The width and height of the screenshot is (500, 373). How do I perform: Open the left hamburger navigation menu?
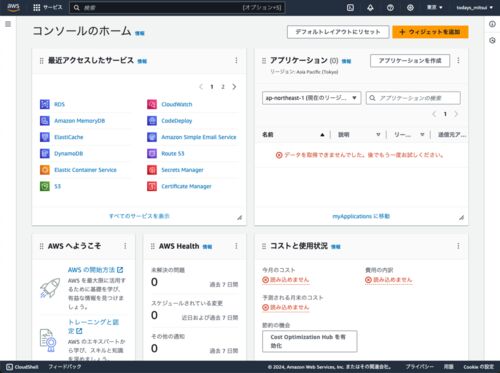(8, 24)
